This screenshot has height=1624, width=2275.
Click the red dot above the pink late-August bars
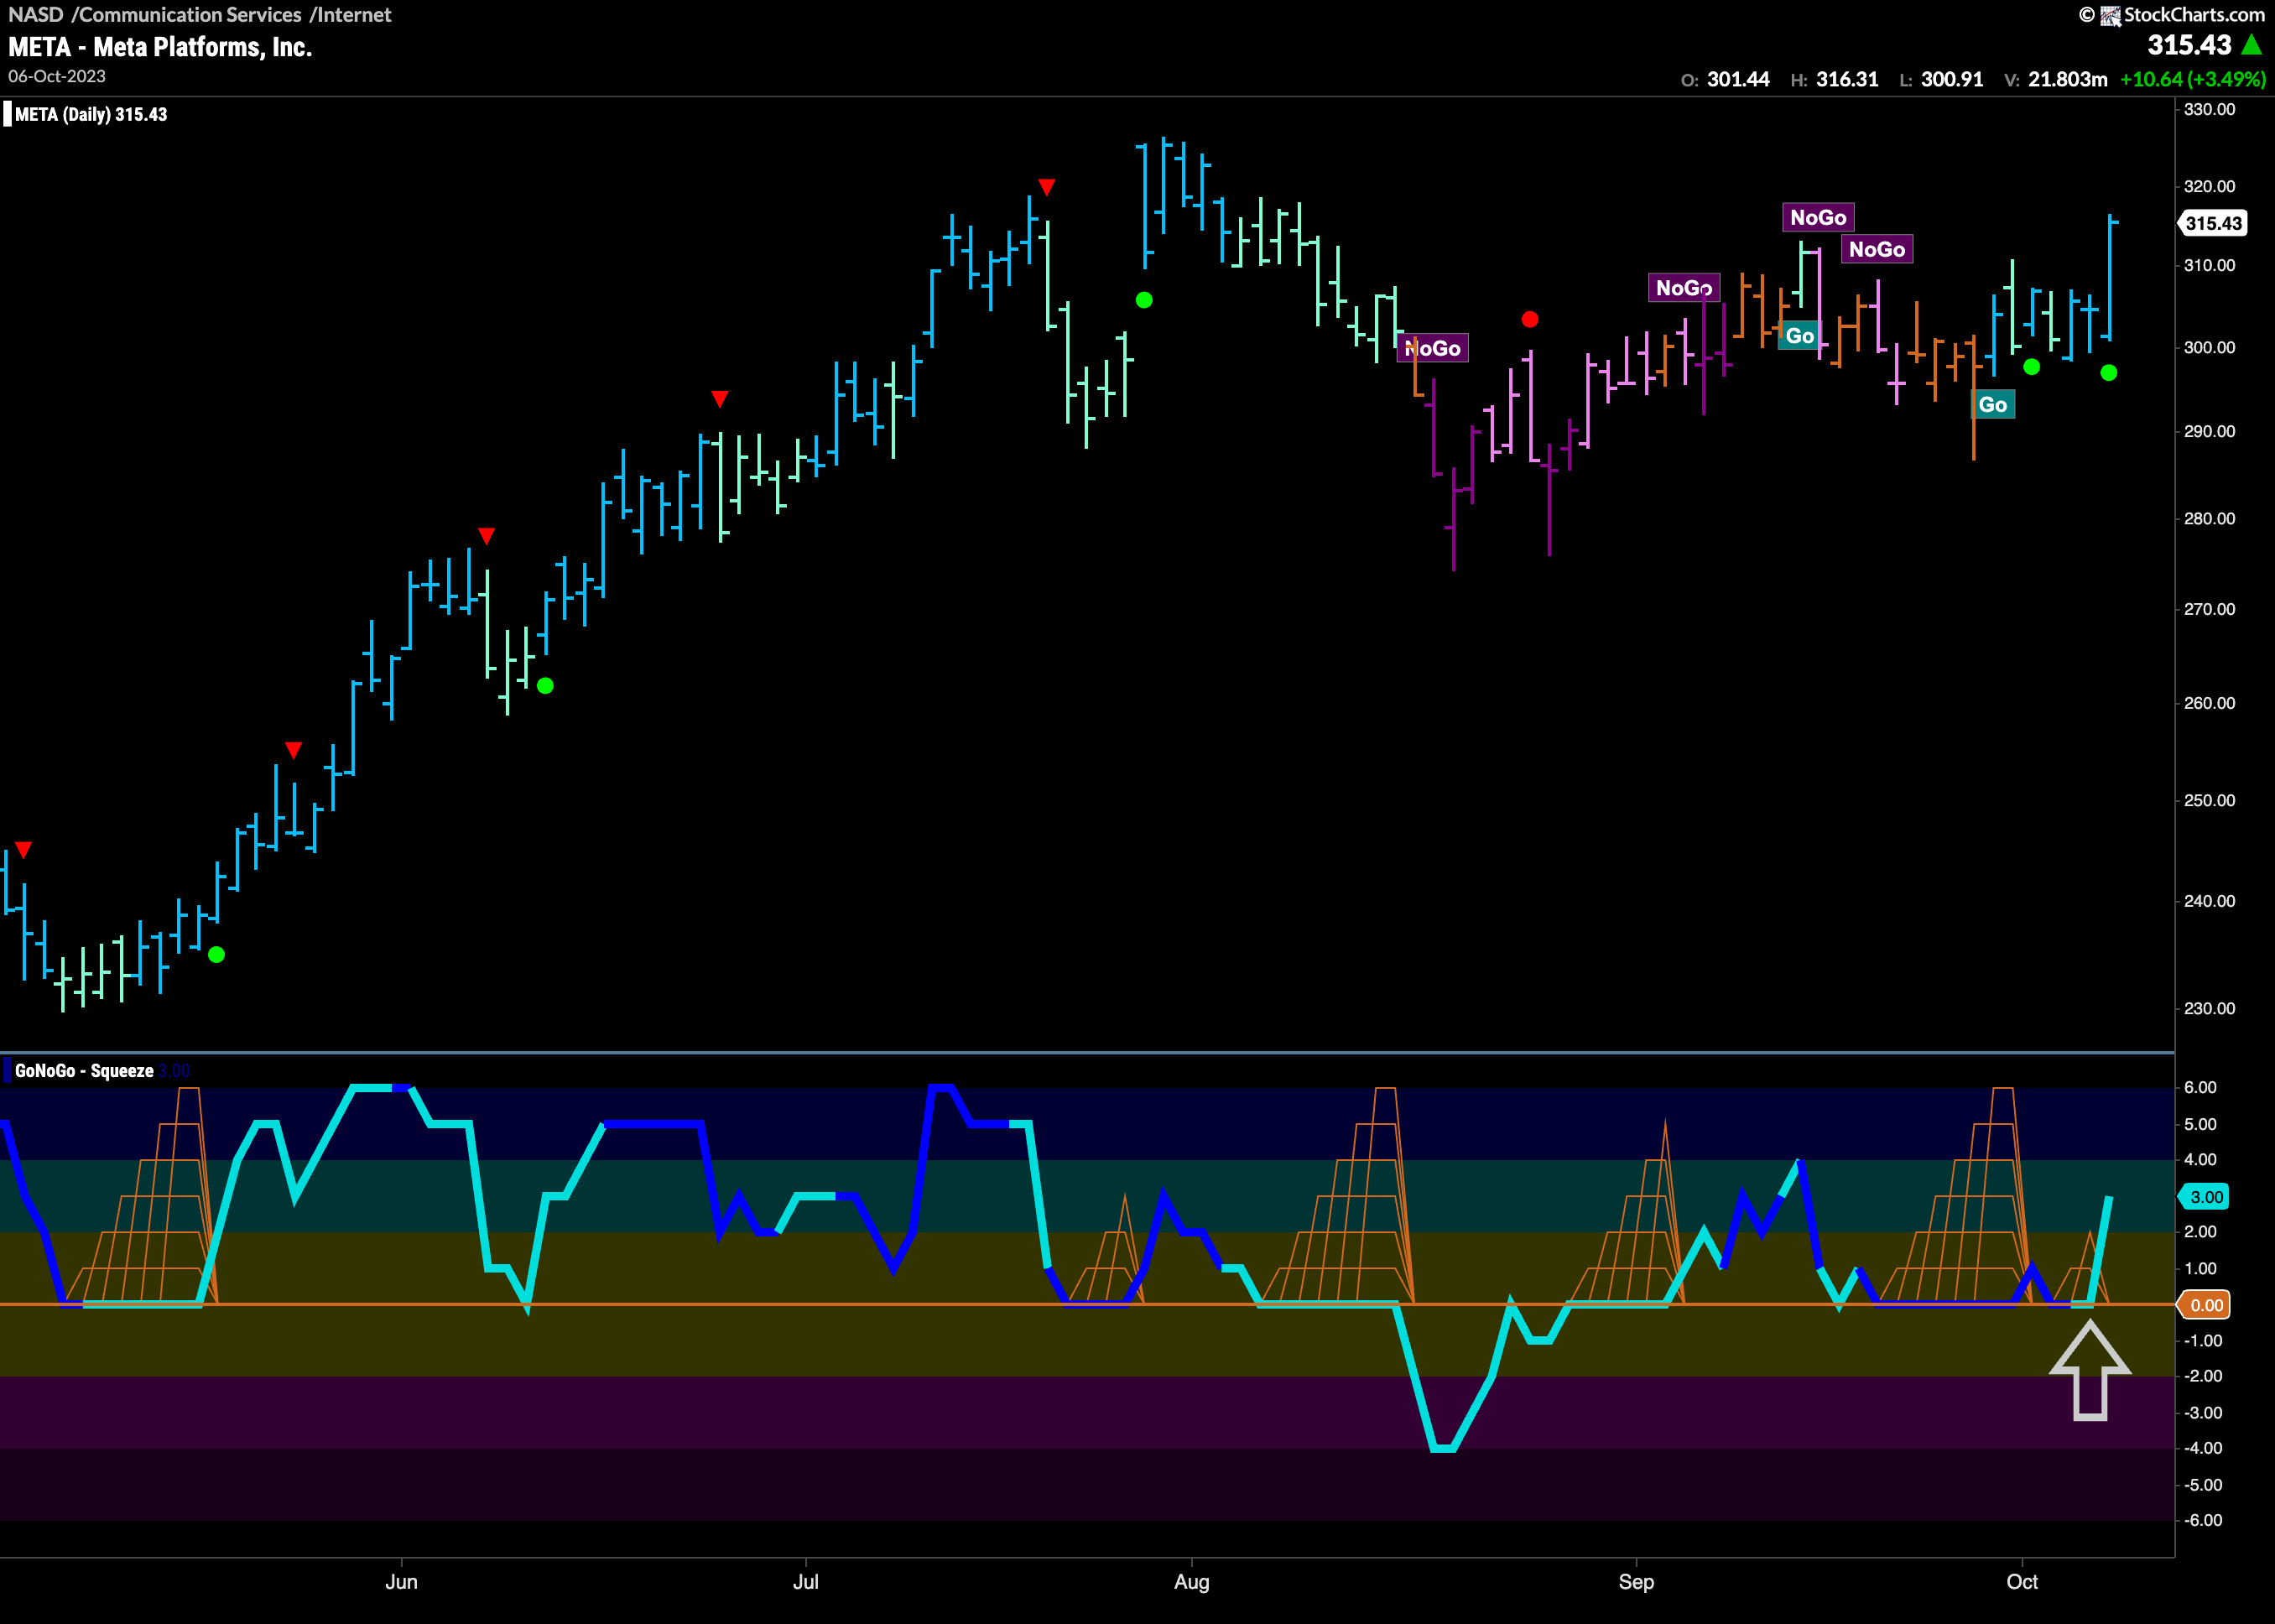tap(1530, 320)
